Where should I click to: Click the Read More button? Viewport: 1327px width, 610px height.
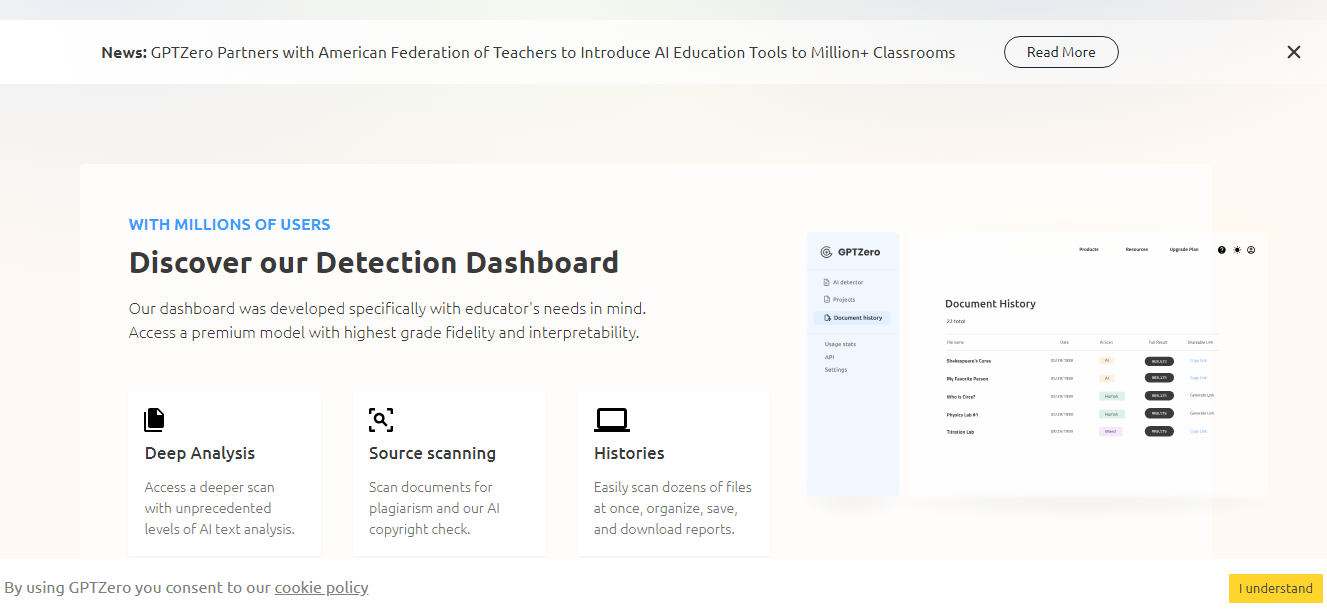[1061, 52]
